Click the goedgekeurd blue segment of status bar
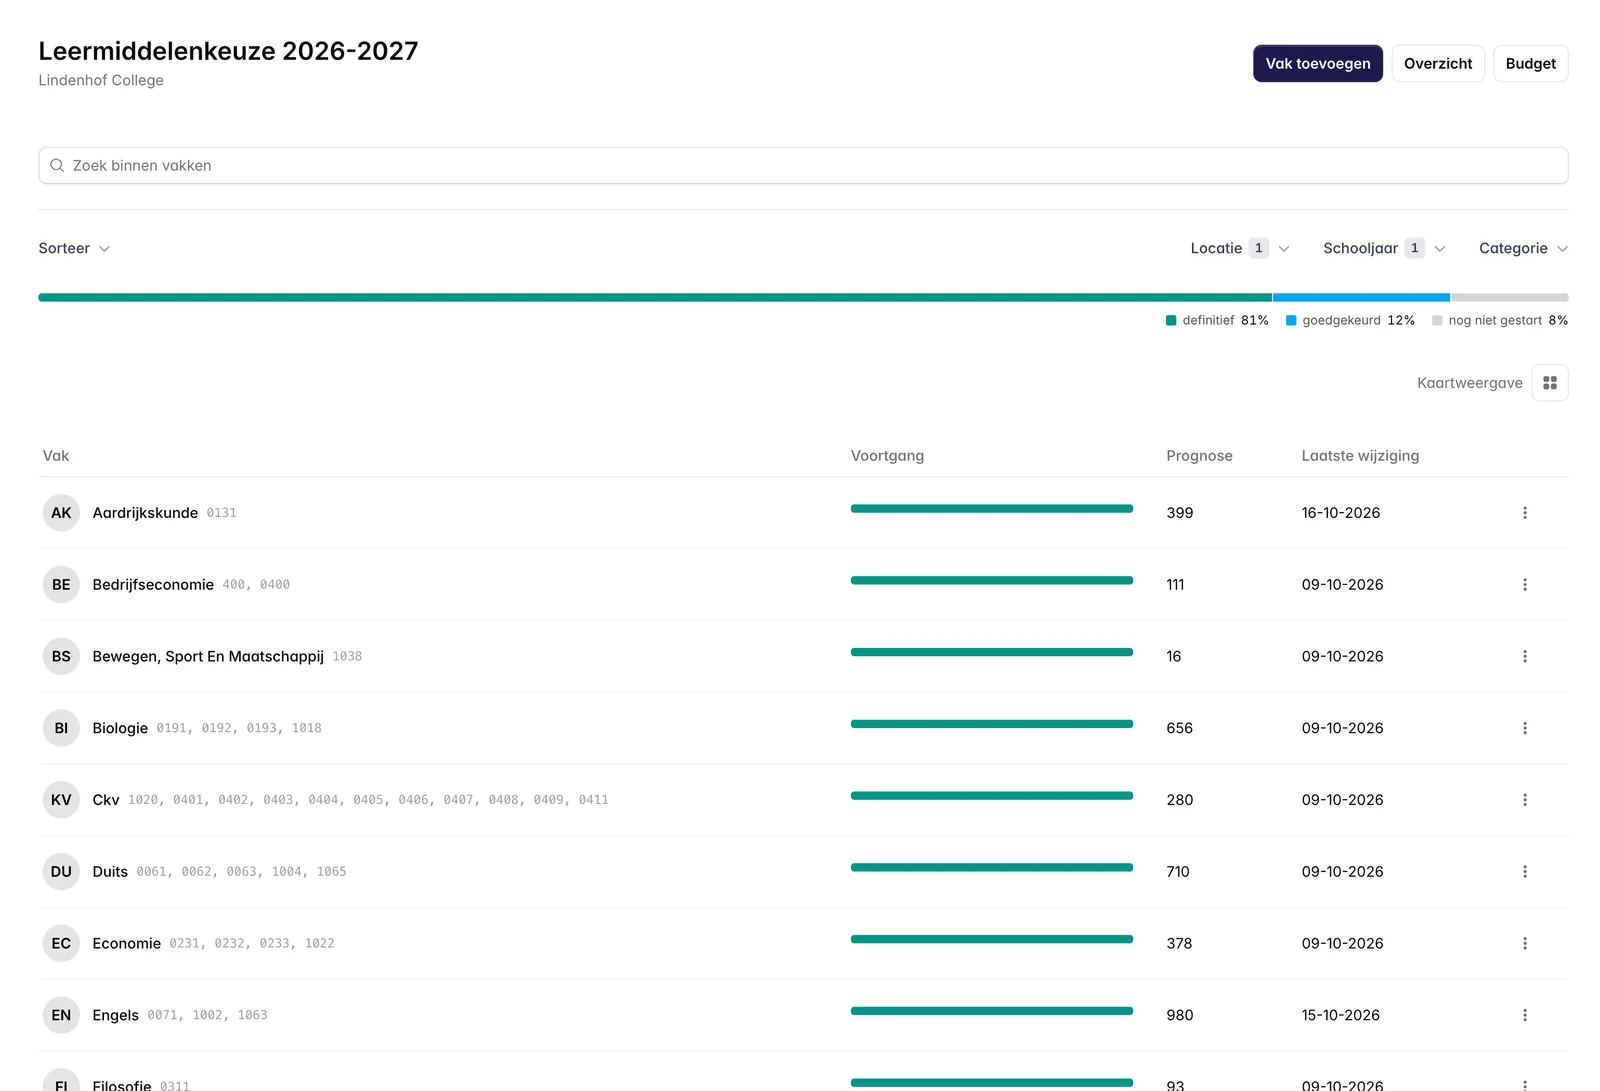Screen dimensions: 1600x1091 pyautogui.click(x=1361, y=297)
